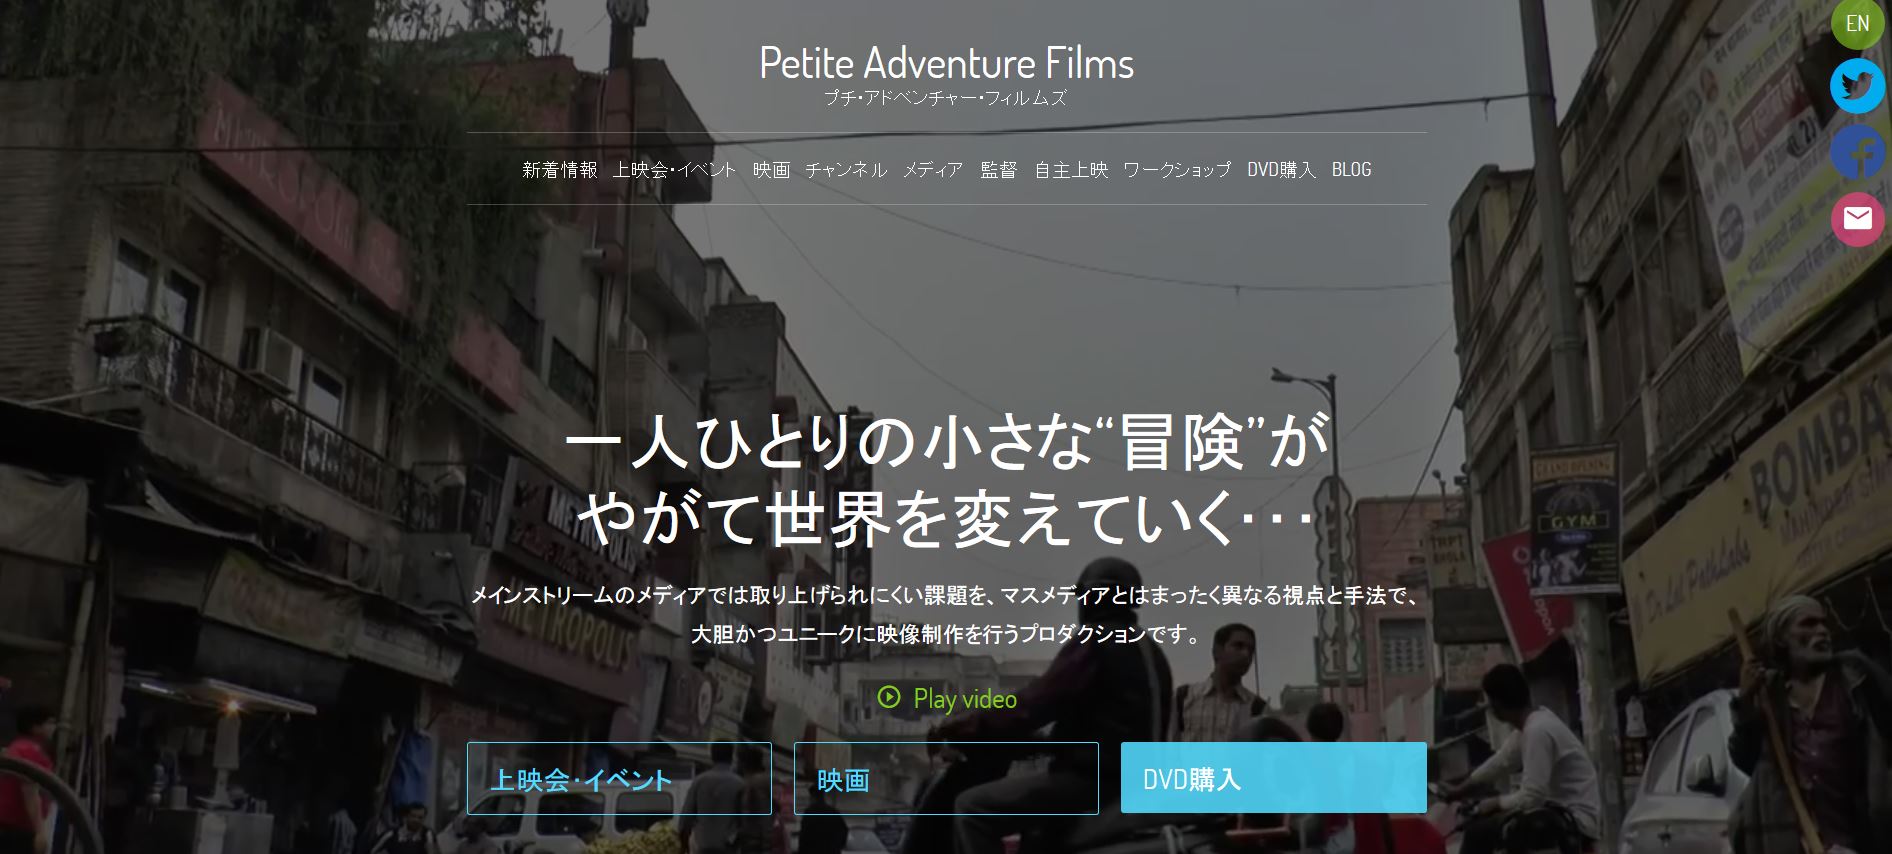The image size is (1892, 854).
Task: Open 上映会・イベント in the navigation bar
Action: click(x=675, y=170)
